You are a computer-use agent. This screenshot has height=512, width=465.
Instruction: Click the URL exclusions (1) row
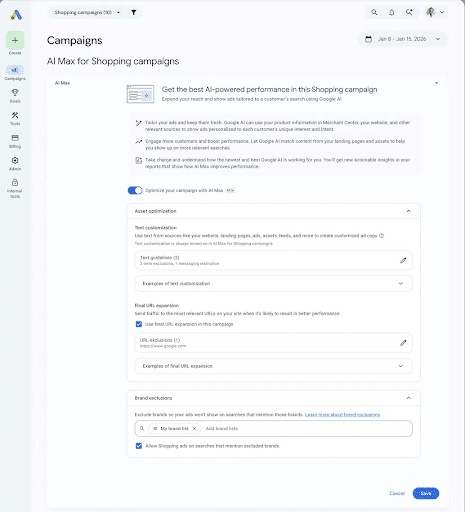[x=273, y=343]
